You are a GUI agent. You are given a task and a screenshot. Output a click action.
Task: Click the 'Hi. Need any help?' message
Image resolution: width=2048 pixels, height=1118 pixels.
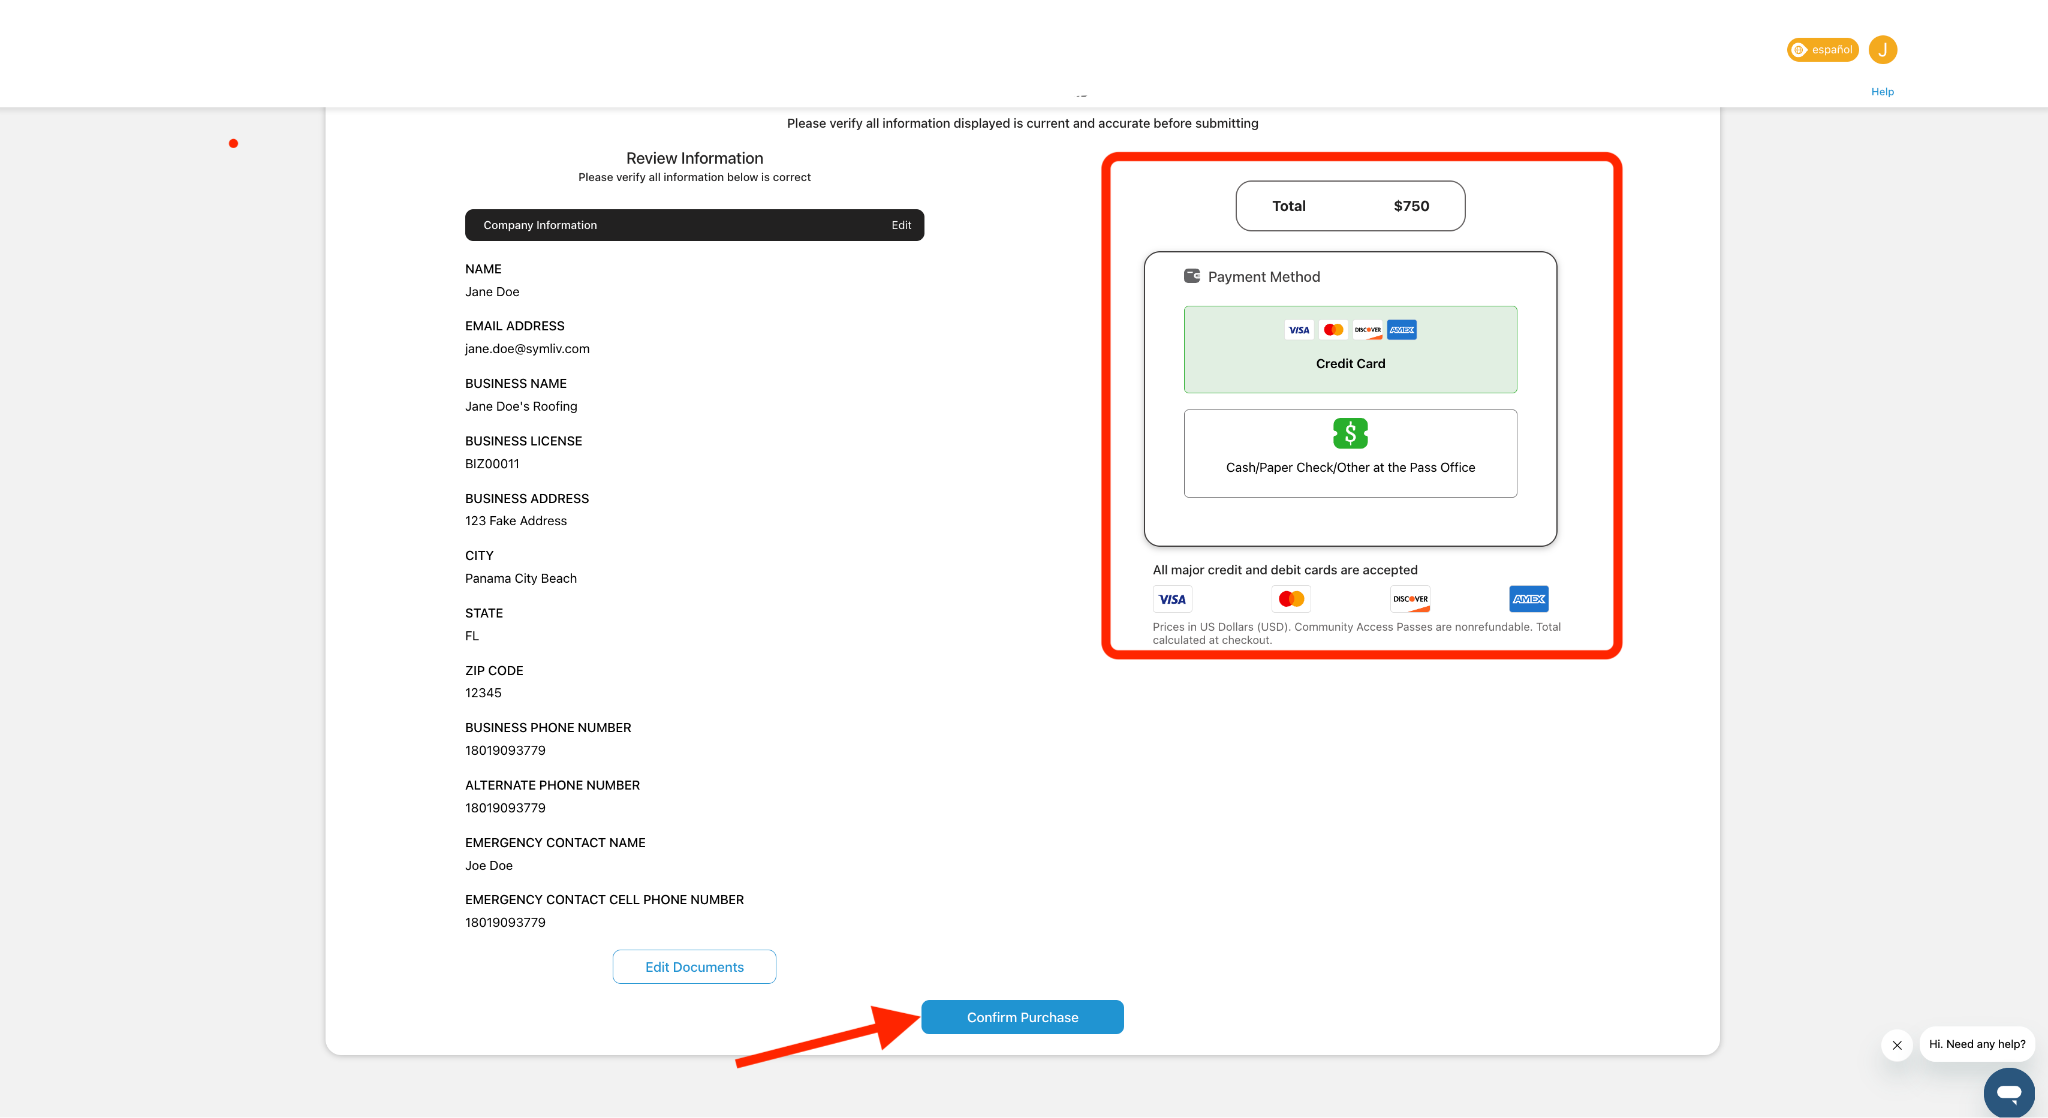pyautogui.click(x=1977, y=1044)
